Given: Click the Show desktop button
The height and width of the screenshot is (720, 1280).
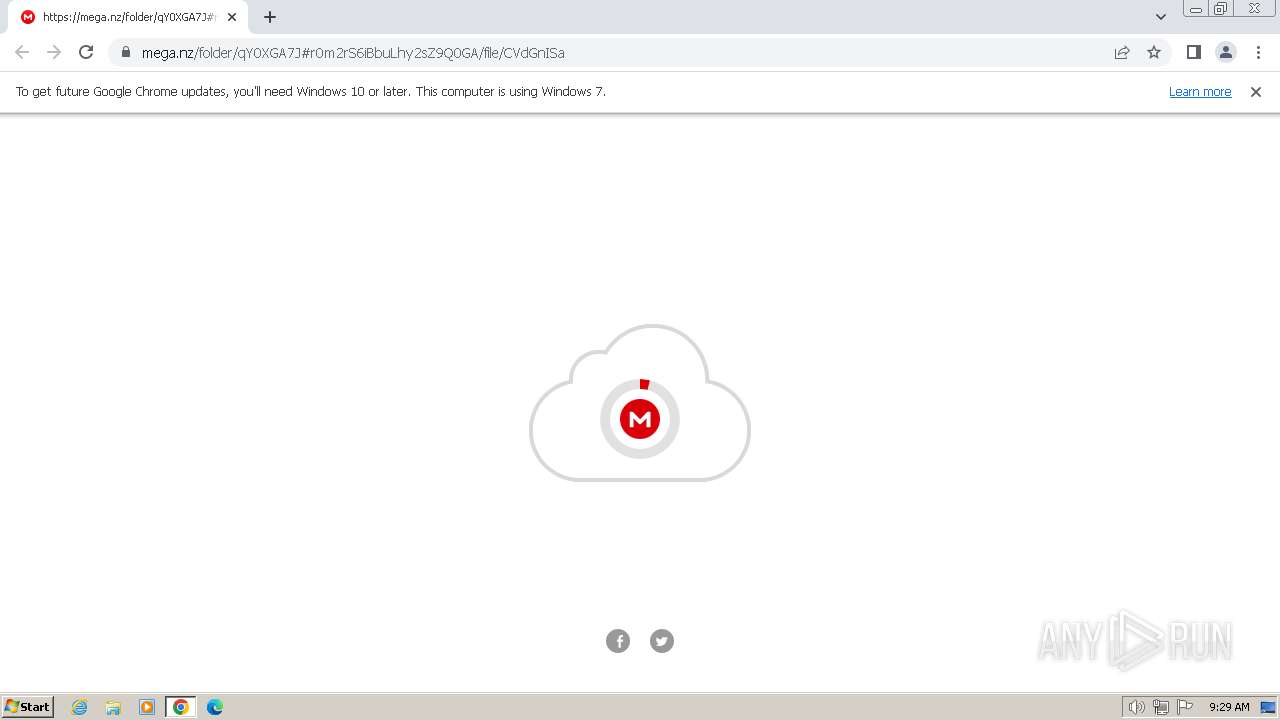Looking at the screenshot, I should pyautogui.click(x=1269, y=707).
